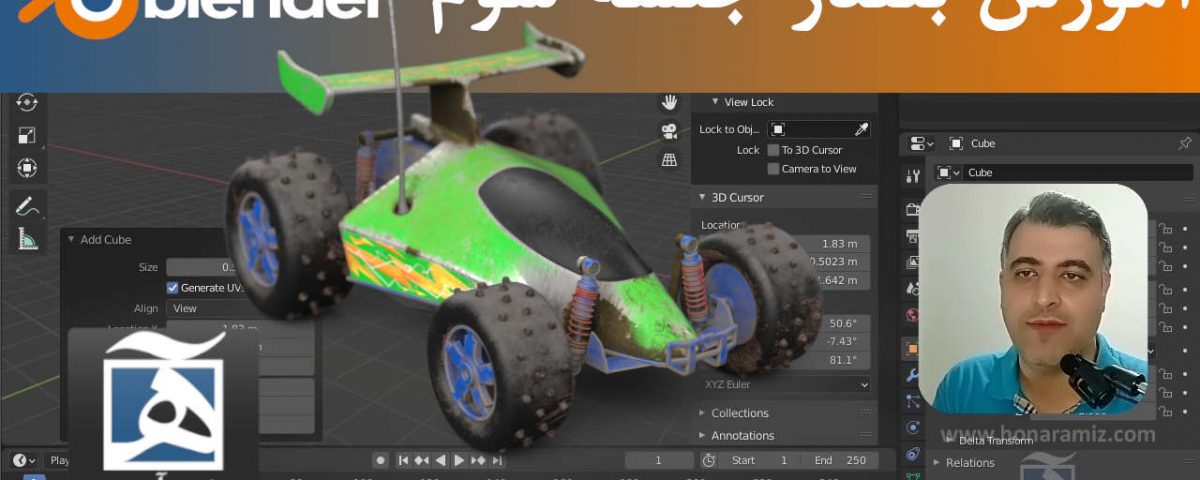The width and height of the screenshot is (1200, 480).
Task: Expand the Collections panel
Action: (x=702, y=413)
